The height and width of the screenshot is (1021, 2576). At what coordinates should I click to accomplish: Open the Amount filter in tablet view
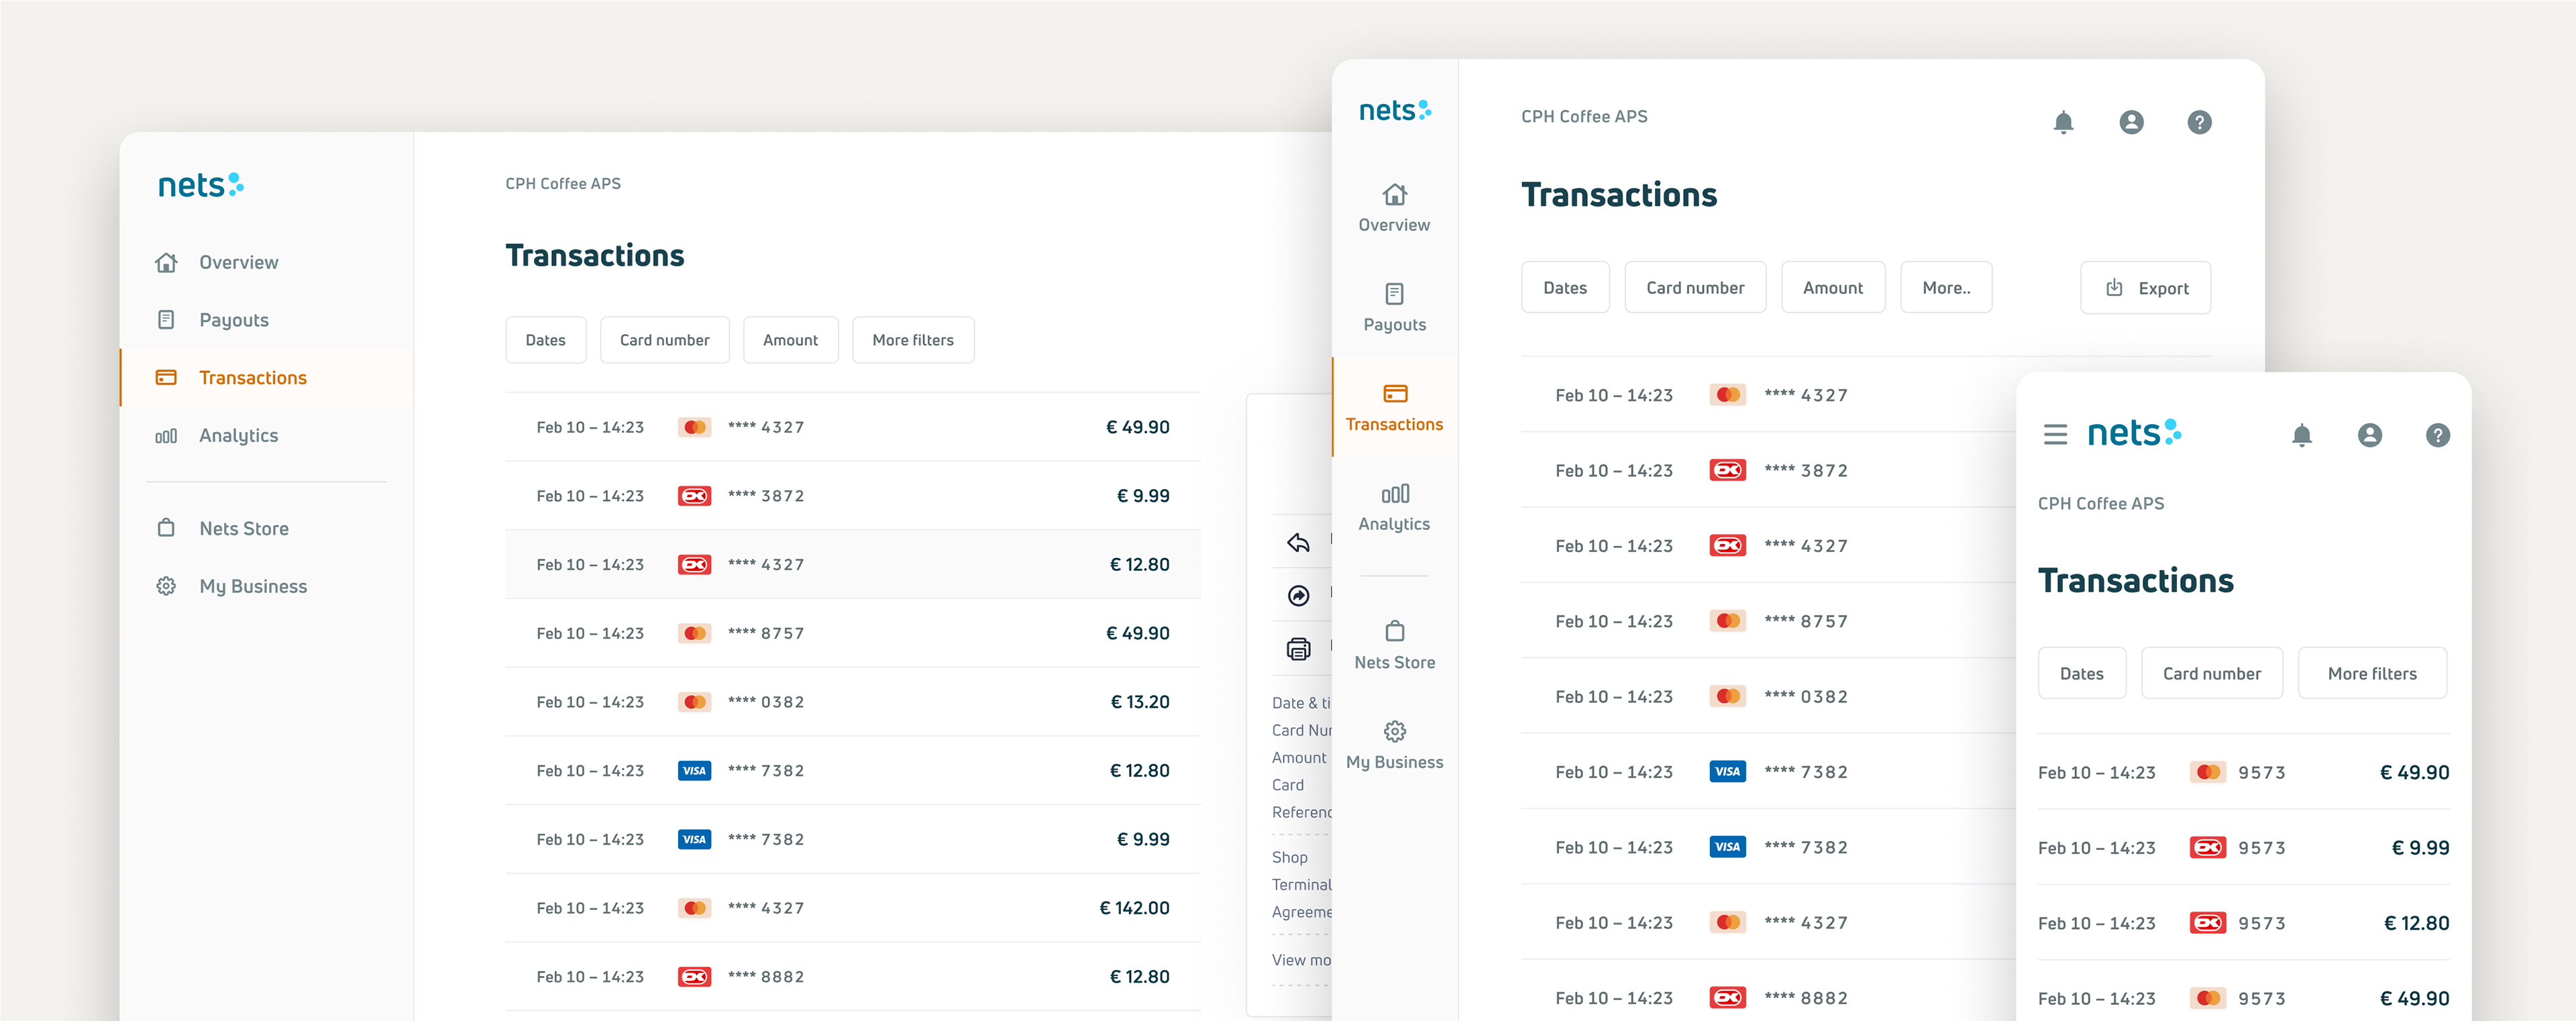coord(1833,288)
